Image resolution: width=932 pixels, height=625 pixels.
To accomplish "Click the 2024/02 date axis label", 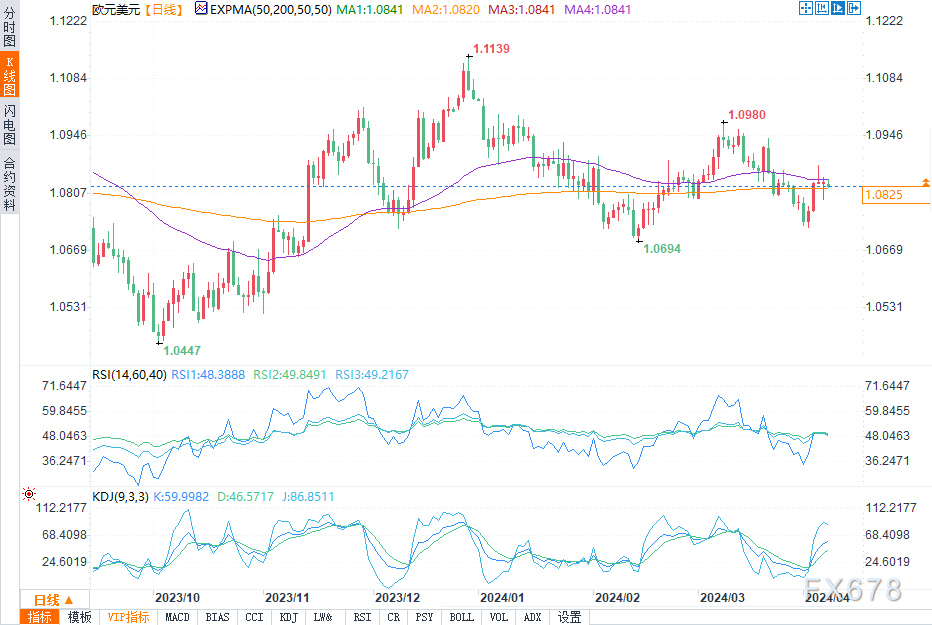I will (618, 598).
